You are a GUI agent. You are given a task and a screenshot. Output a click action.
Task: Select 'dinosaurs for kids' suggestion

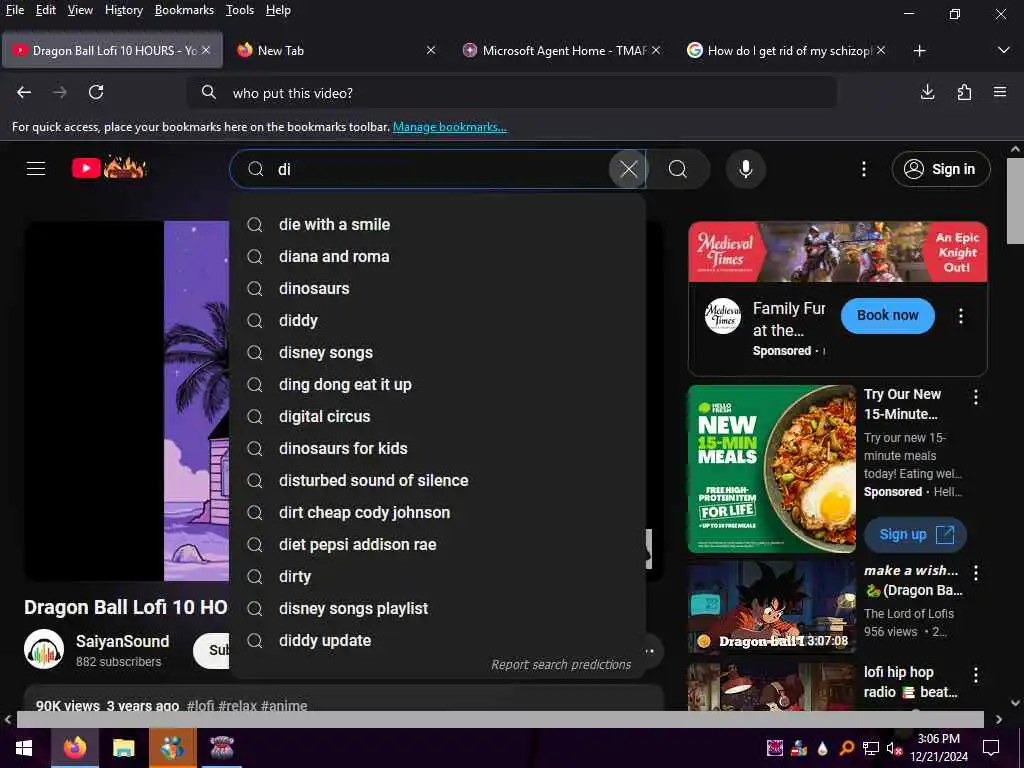coord(438,449)
